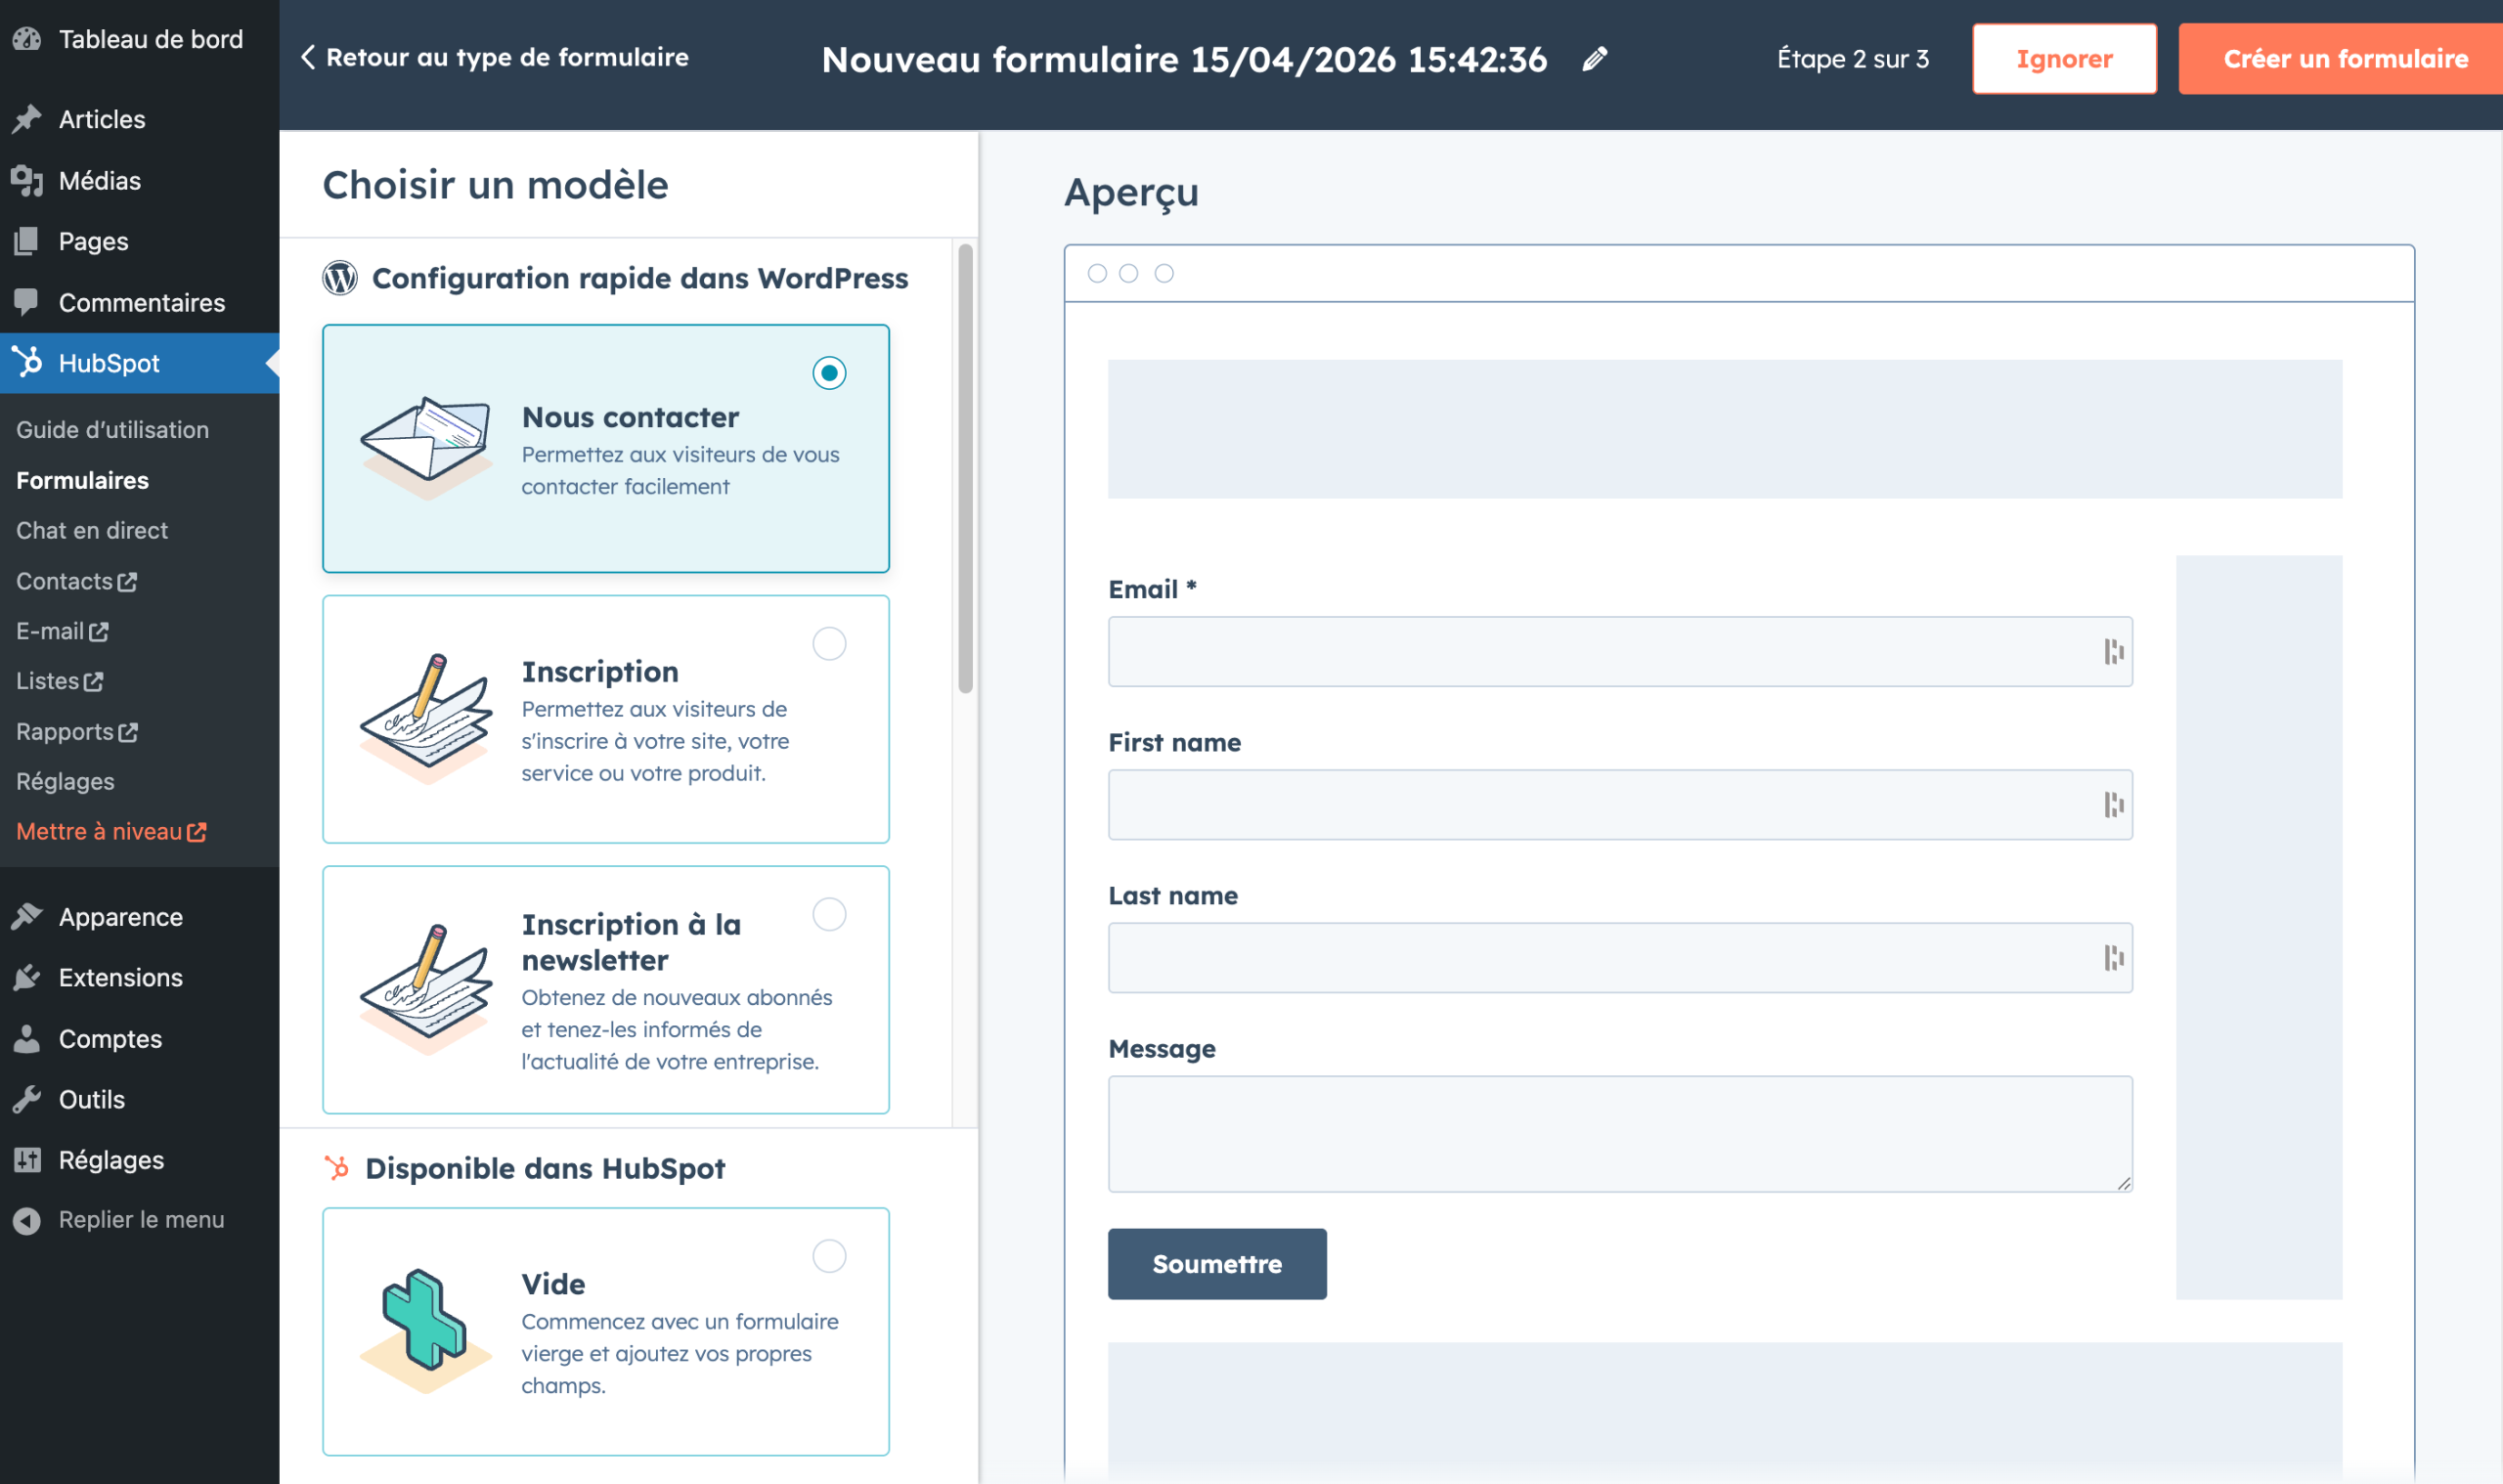
Task: Click the Message textarea resize grip
Action: [x=2124, y=1184]
